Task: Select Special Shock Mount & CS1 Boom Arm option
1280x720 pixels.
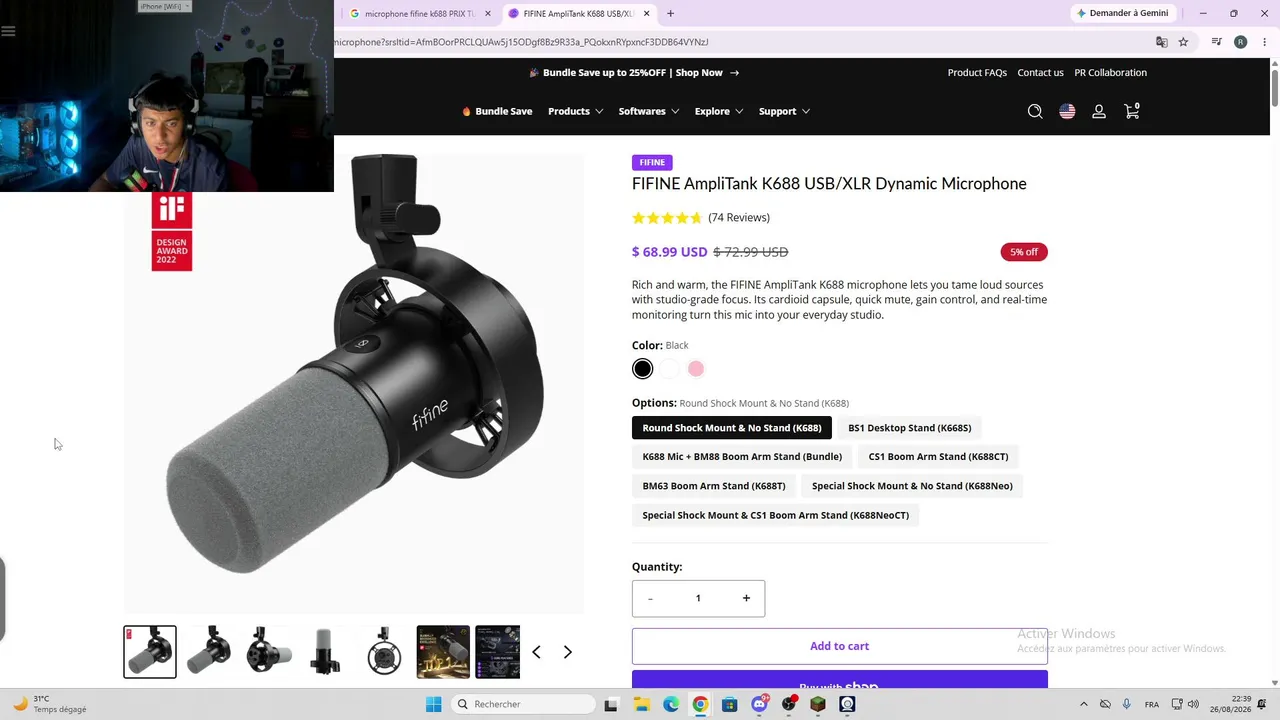Action: pyautogui.click(x=776, y=515)
